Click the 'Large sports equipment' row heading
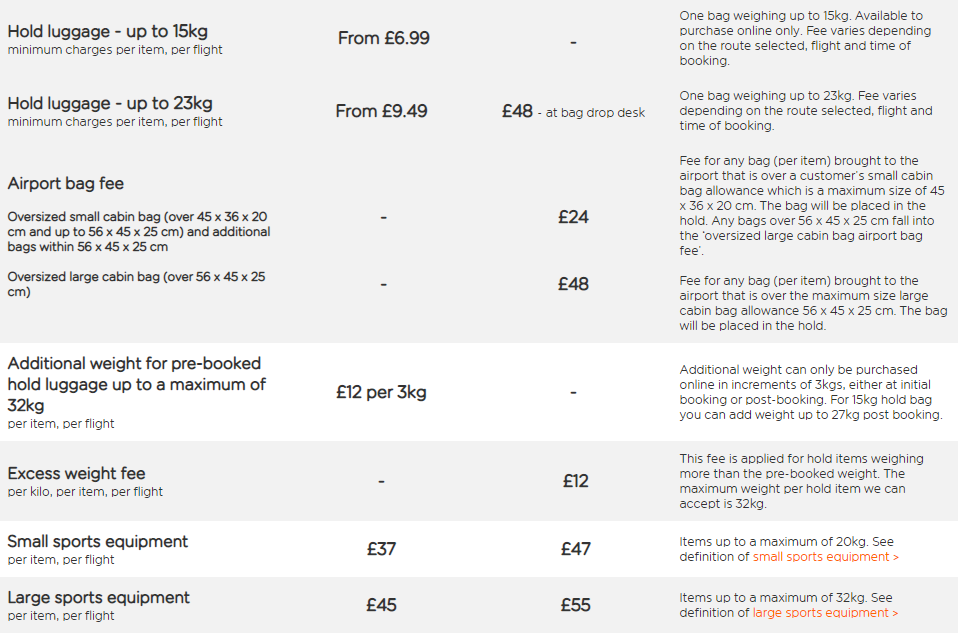964x636 pixels. [x=98, y=597]
